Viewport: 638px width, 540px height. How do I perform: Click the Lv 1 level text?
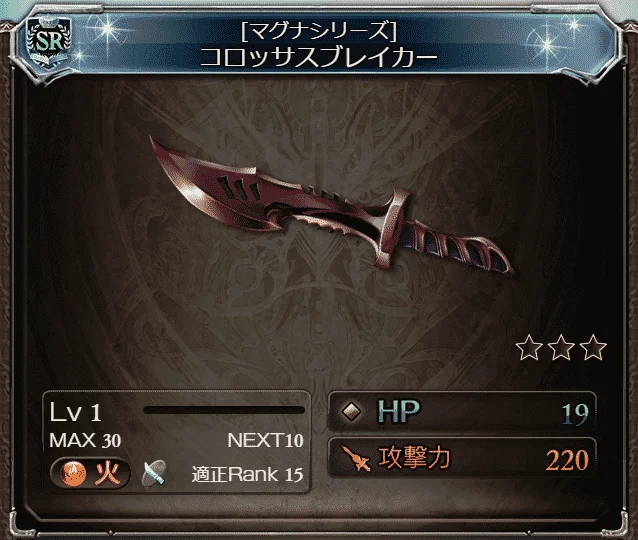pyautogui.click(x=75, y=413)
